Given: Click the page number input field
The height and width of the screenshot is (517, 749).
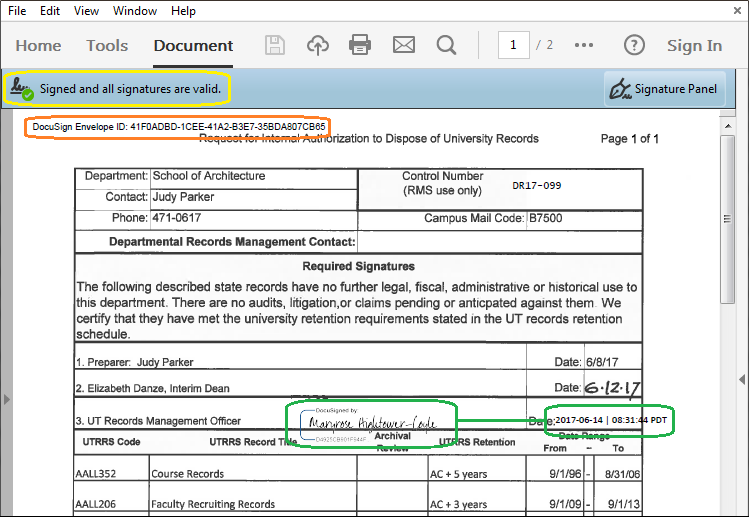Looking at the screenshot, I should 514,45.
